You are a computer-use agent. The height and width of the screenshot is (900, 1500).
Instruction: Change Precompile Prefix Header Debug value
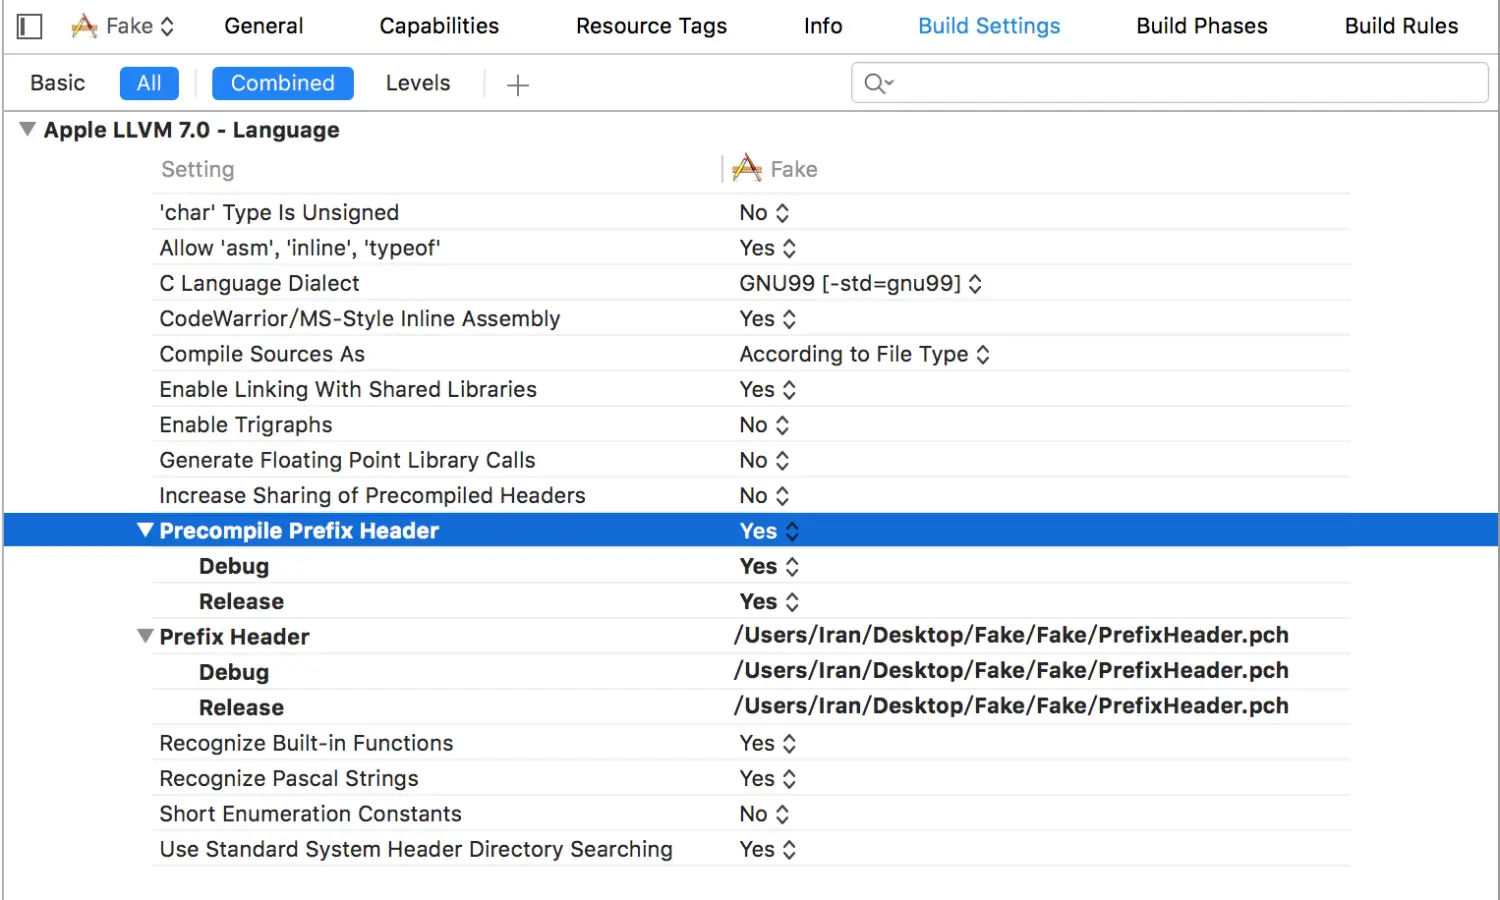[769, 566]
